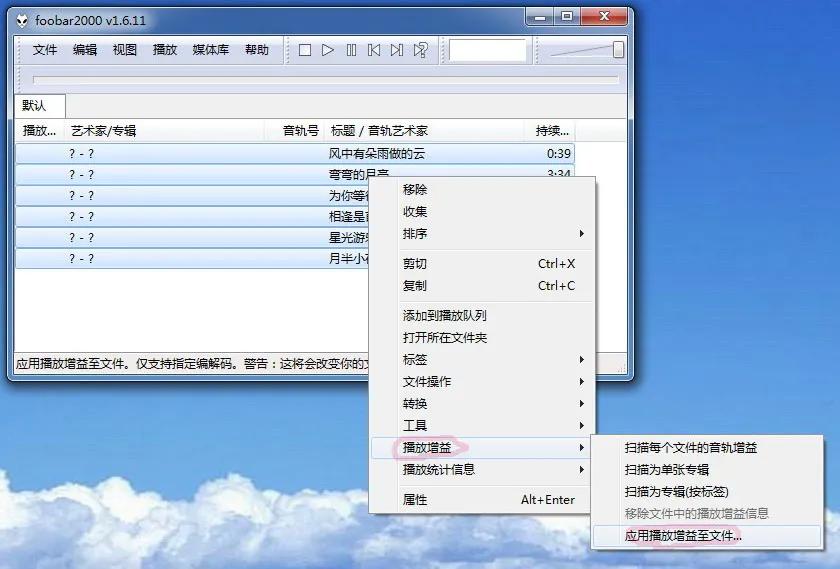Click the status bar text about 应用播放增益至文件
Viewport: 840px width, 569px height.
click(193, 364)
